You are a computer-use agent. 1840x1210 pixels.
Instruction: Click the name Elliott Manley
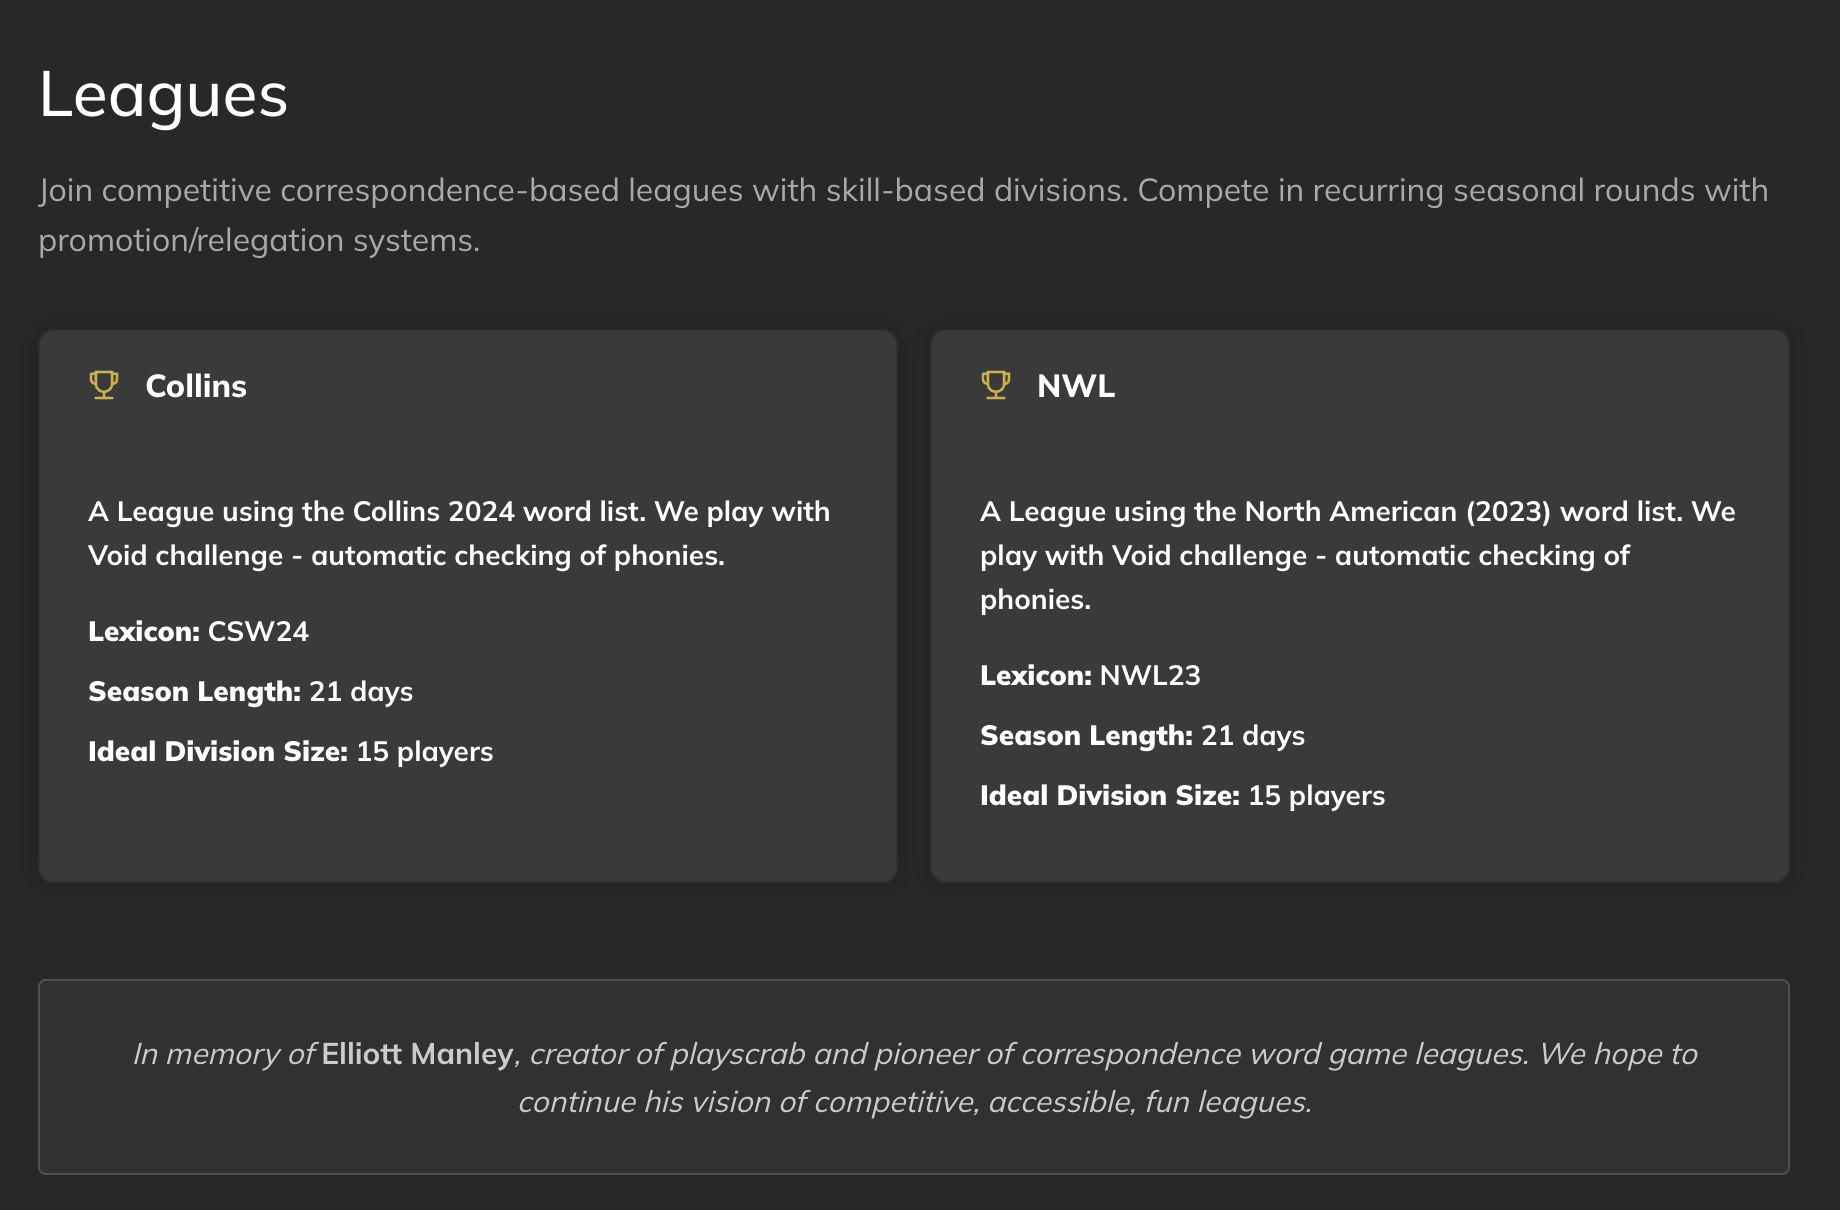pyautogui.click(x=417, y=1054)
